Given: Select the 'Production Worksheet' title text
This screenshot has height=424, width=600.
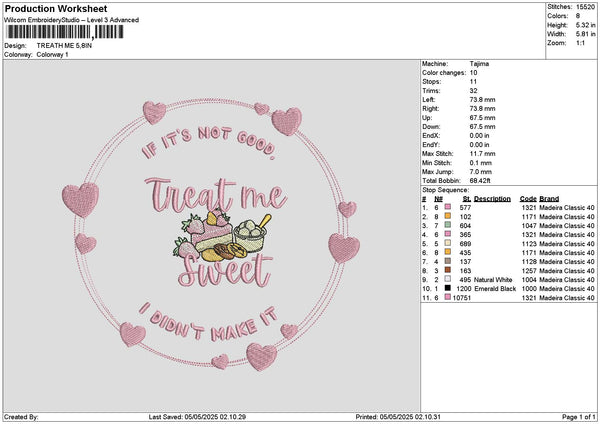Looking at the screenshot, I should point(56,8).
